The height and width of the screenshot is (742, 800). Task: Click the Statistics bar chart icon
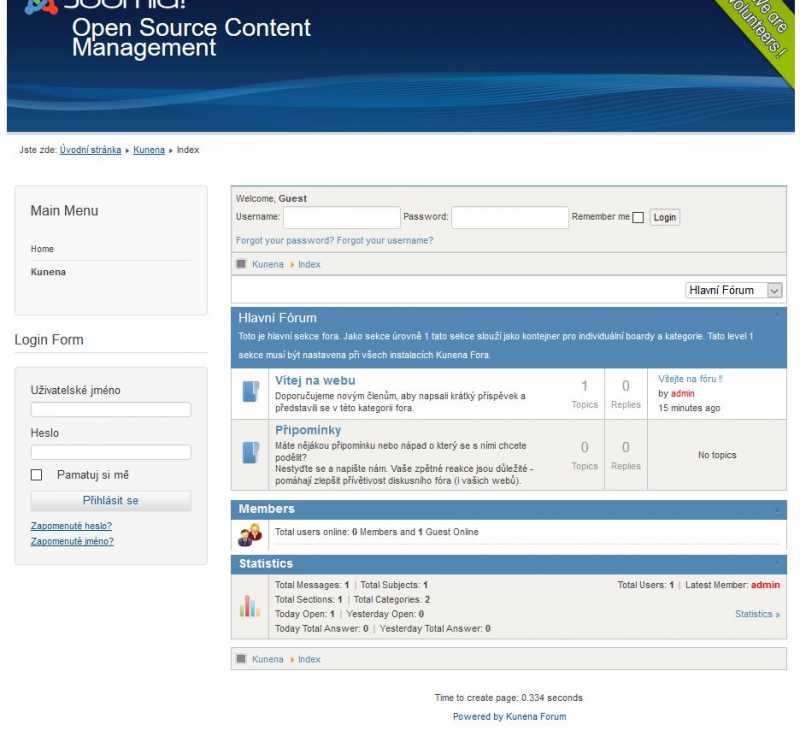click(250, 606)
